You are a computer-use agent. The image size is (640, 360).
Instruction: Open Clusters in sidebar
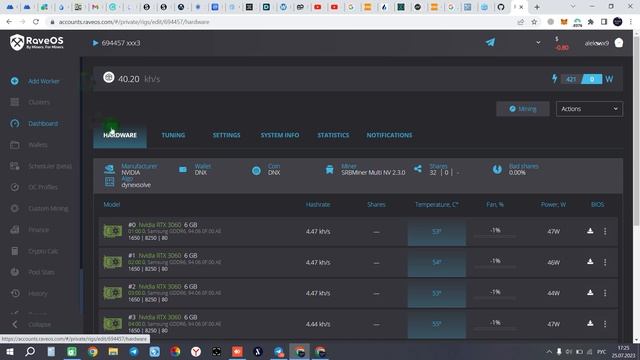(x=31, y=102)
